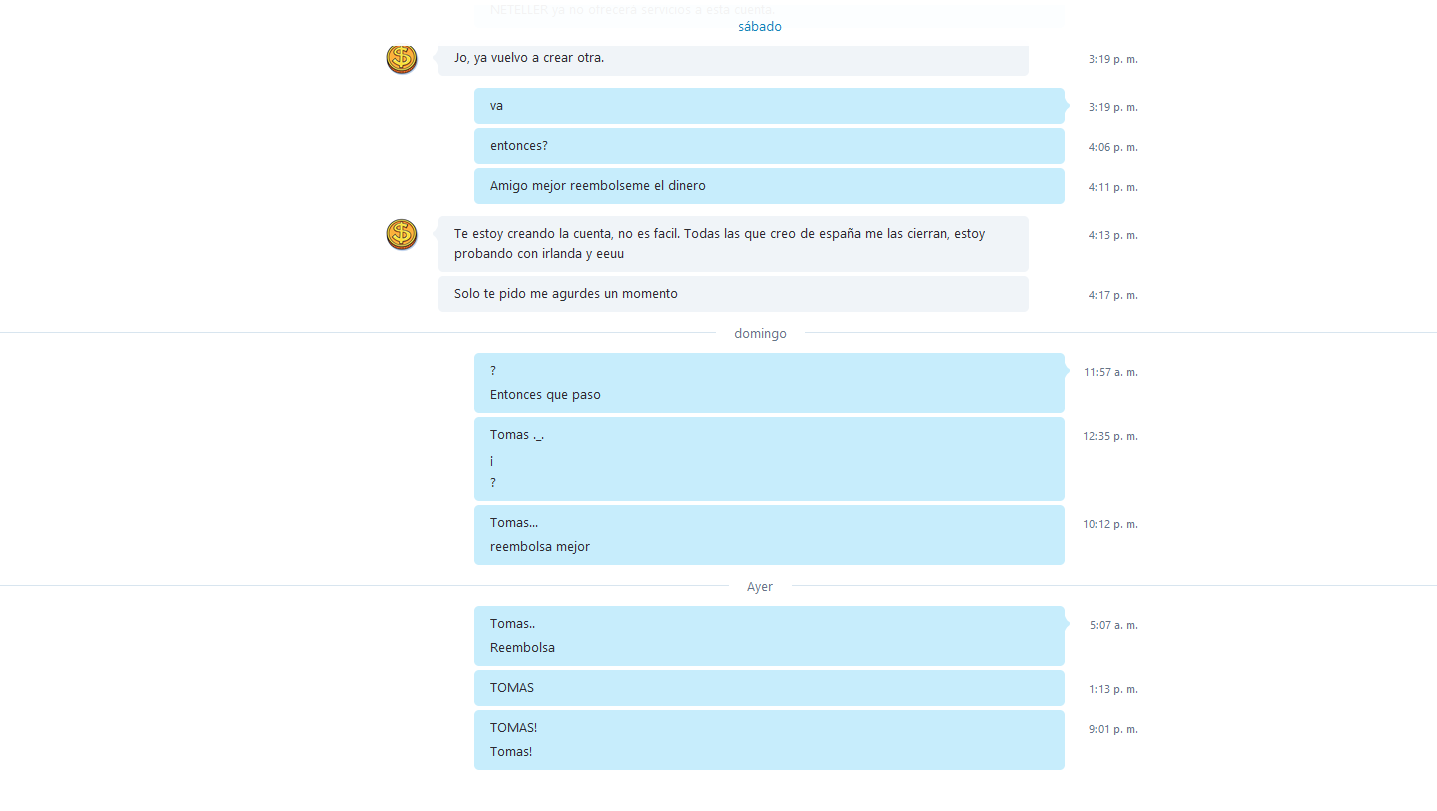Viewport: 1437px width, 811px height.
Task: Click the 'Amigo mejor reembolseme el dinero' message
Action: coord(769,186)
